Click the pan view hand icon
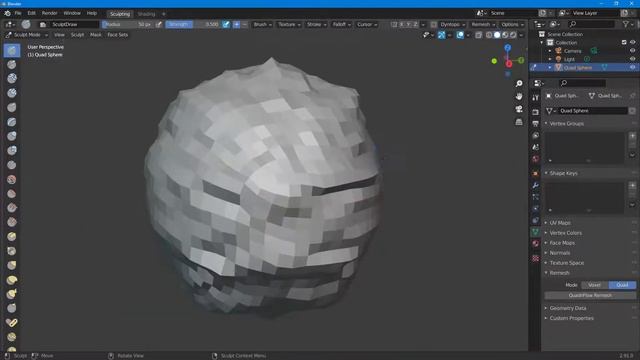Screen dimensions: 640x360 click(x=519, y=96)
